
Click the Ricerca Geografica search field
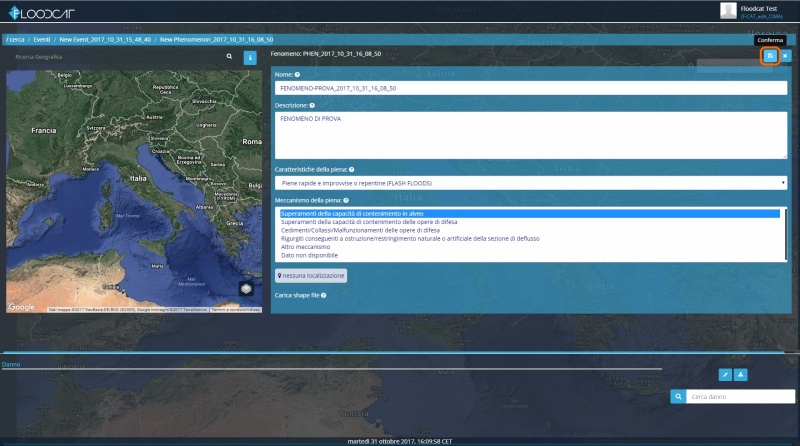[x=117, y=57]
